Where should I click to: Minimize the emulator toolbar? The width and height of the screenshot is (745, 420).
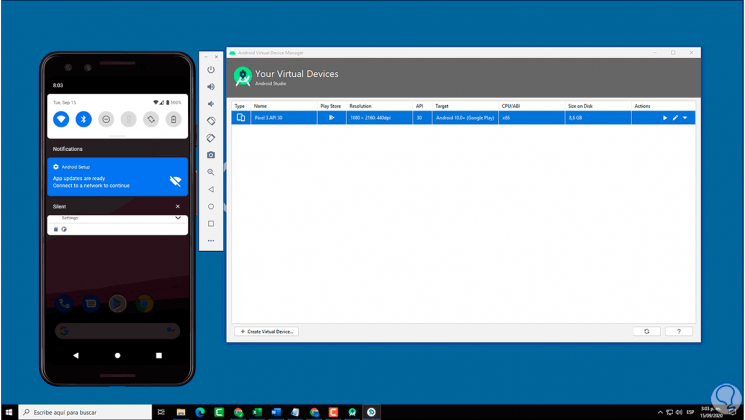click(x=206, y=57)
